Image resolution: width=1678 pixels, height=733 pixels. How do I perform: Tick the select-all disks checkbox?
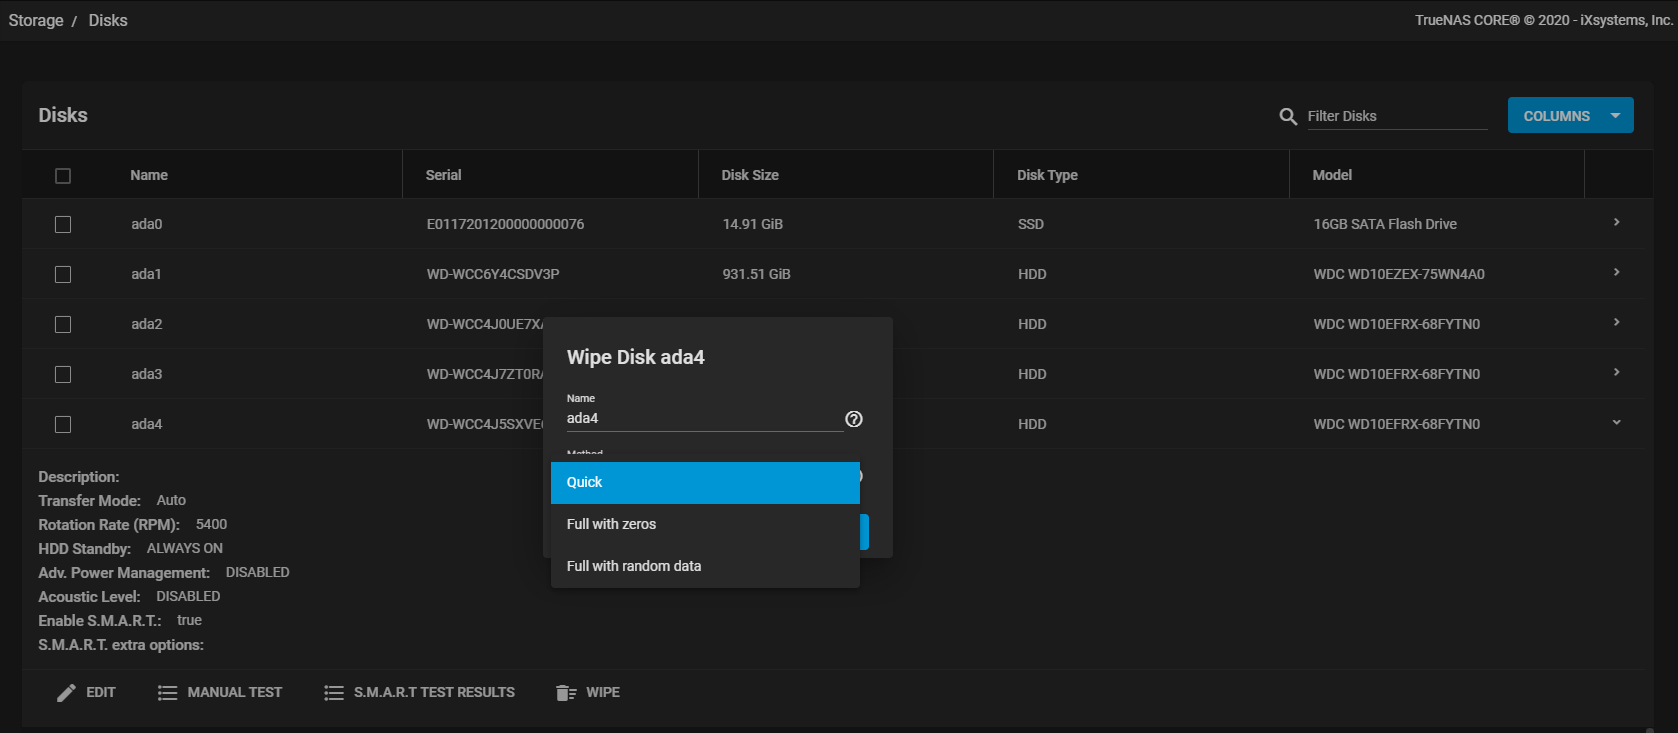coord(63,176)
